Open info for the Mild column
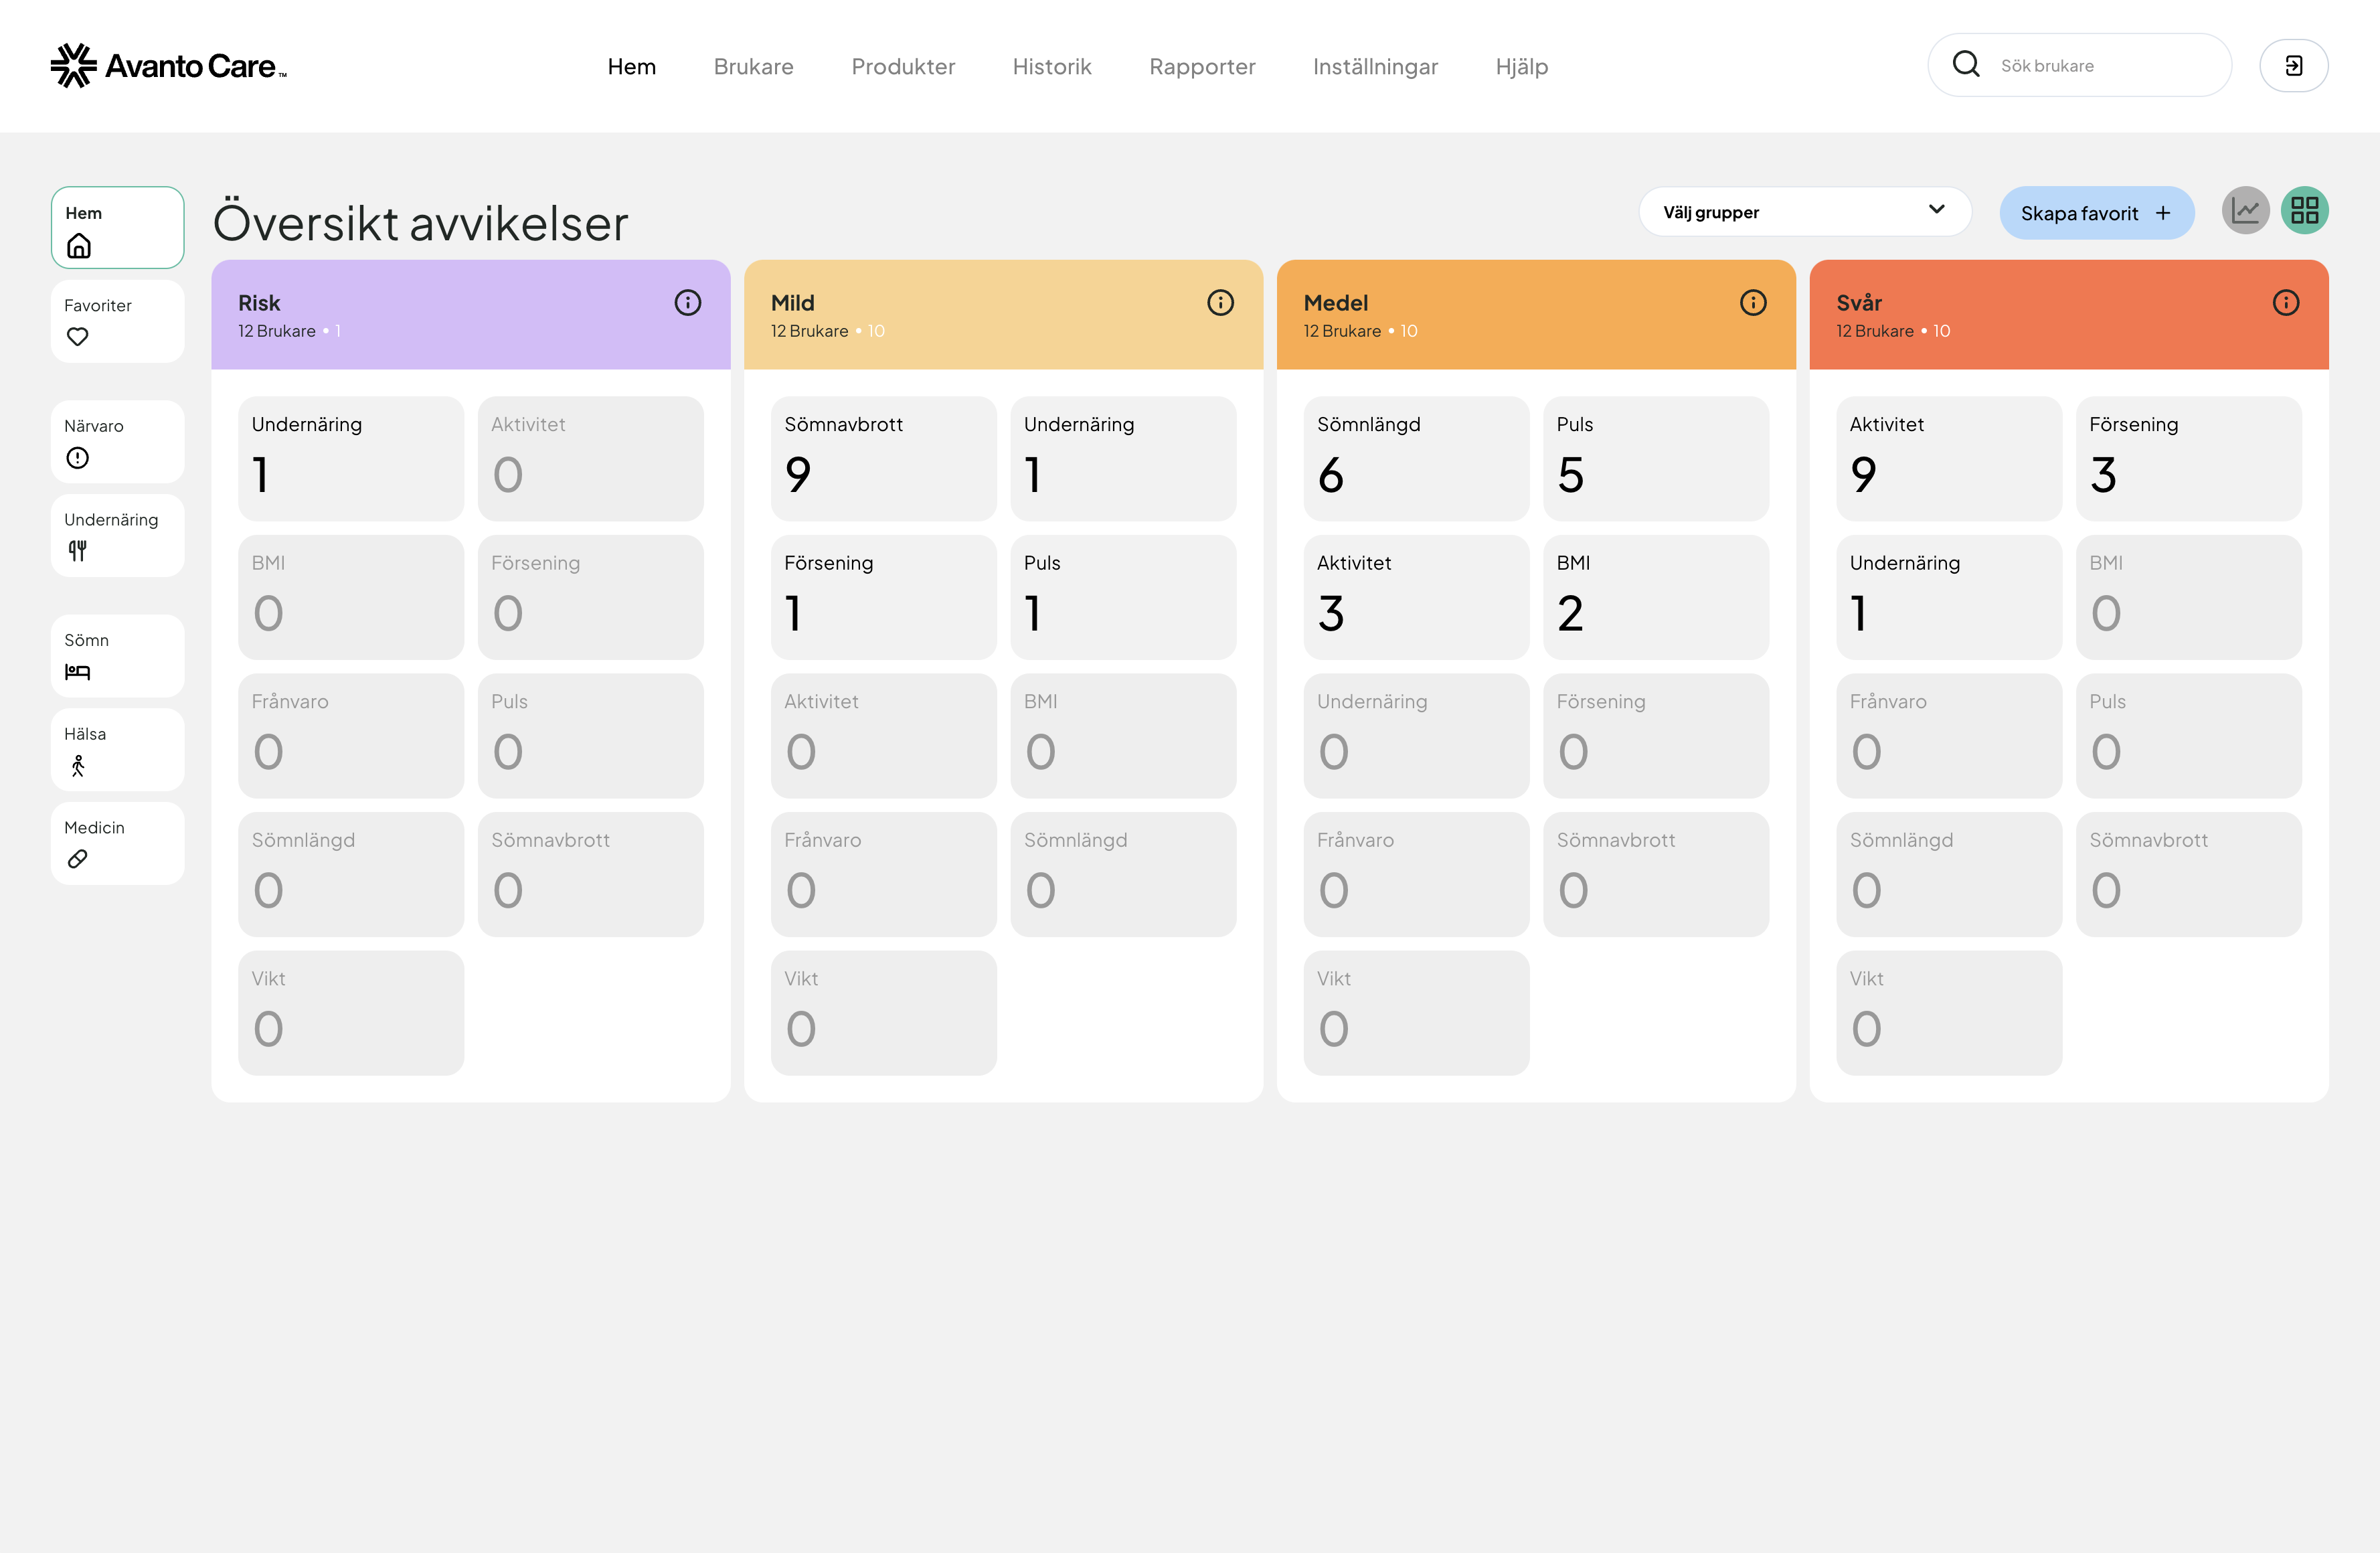Screen dimensions: 2380x1553 point(1220,303)
